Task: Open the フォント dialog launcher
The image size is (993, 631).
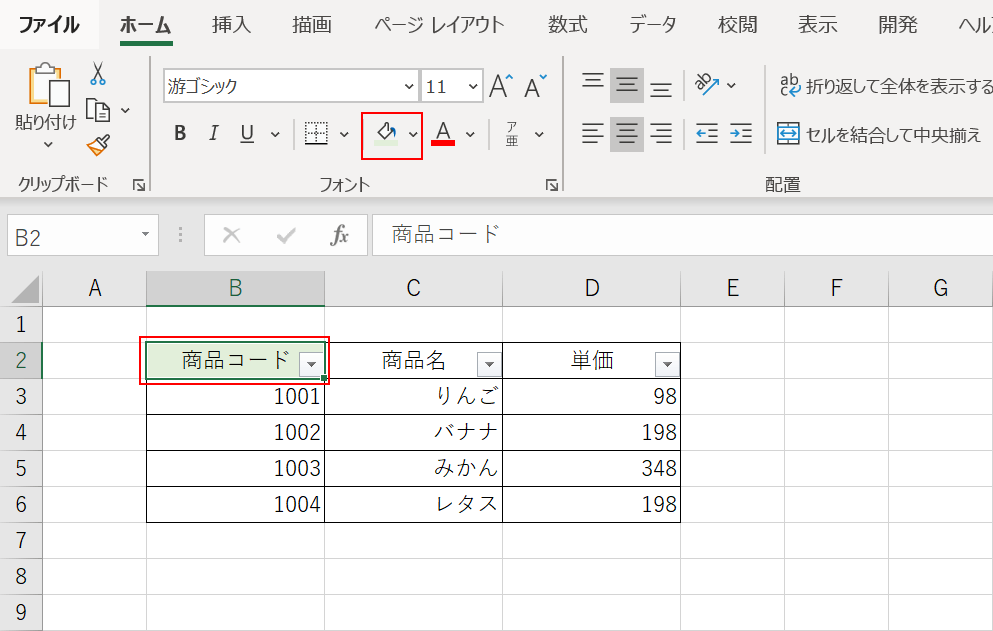Action: (551, 184)
